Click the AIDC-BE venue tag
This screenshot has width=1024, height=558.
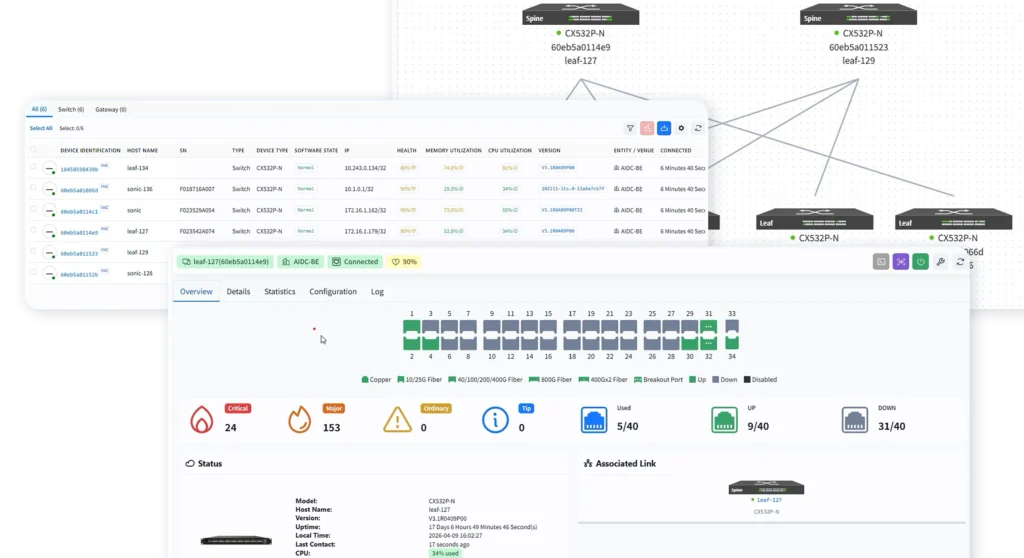coord(300,262)
